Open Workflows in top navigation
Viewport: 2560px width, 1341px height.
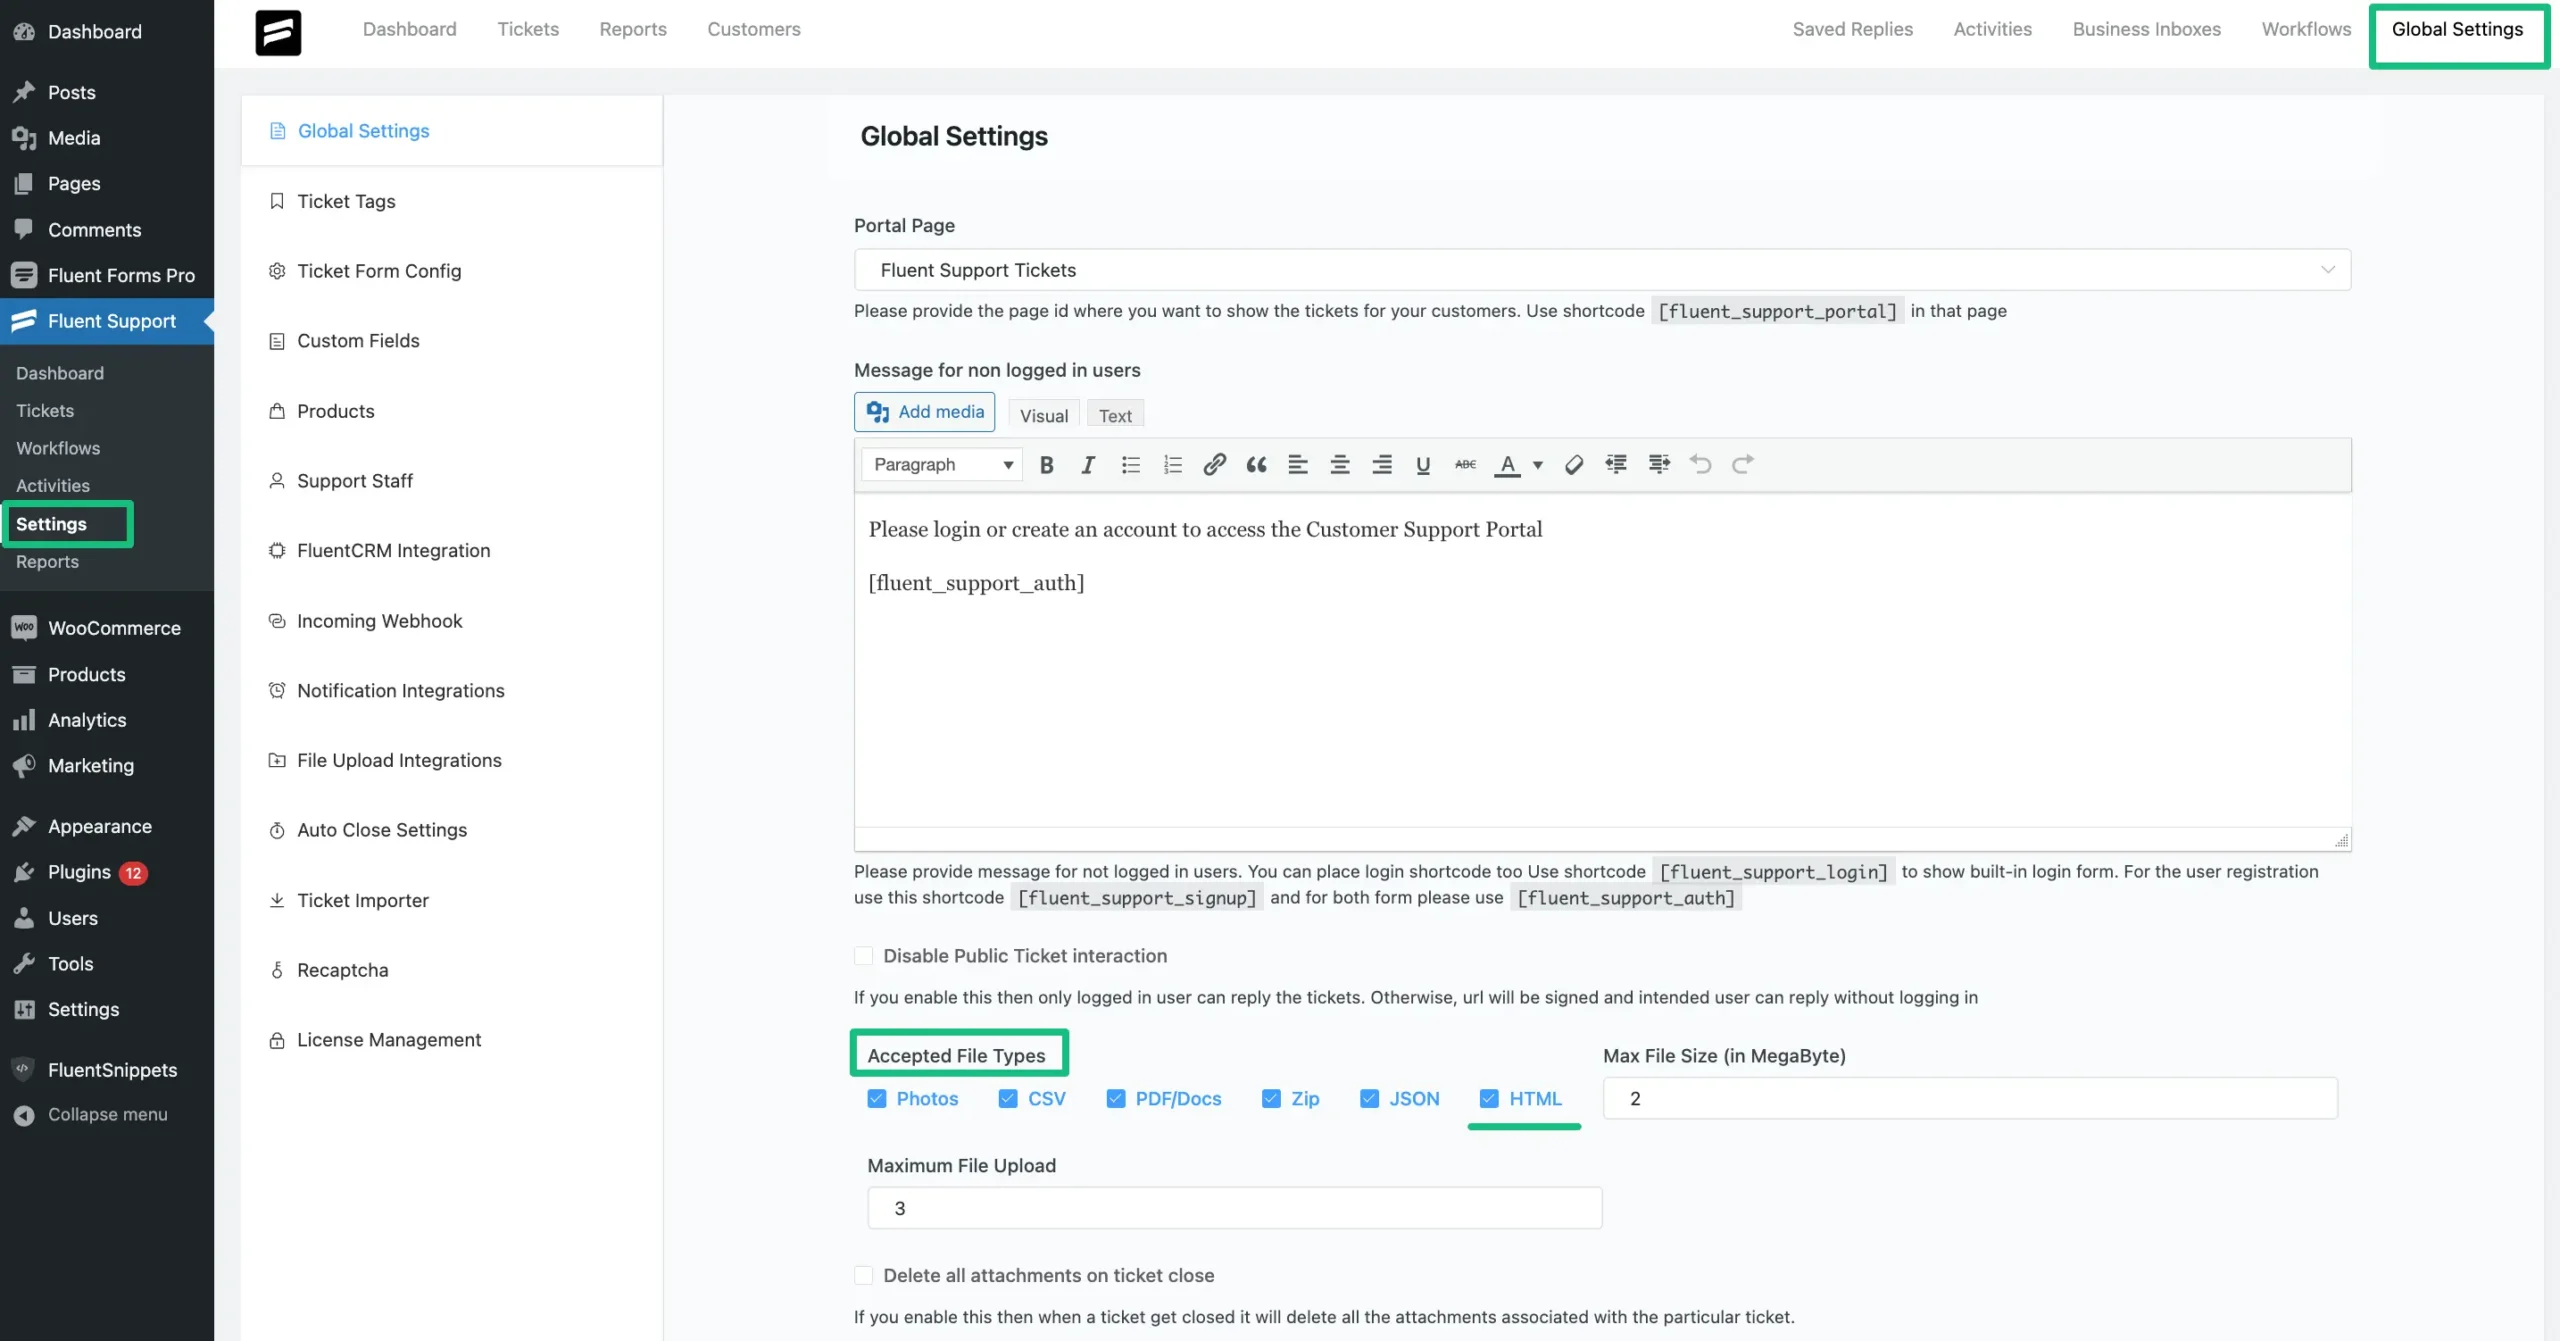click(2306, 29)
